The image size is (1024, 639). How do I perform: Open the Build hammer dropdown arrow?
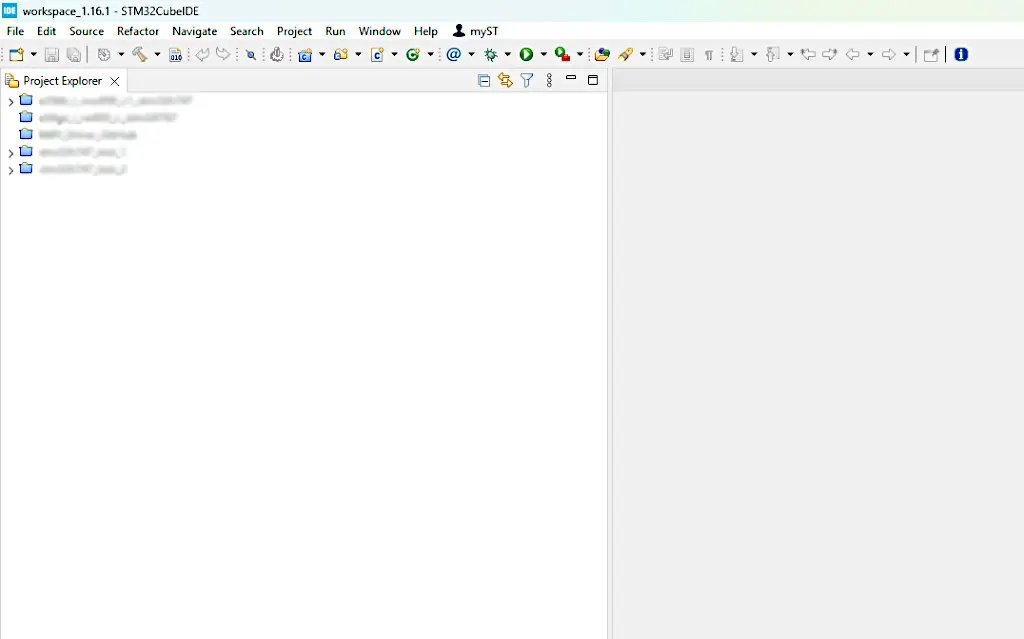point(157,55)
